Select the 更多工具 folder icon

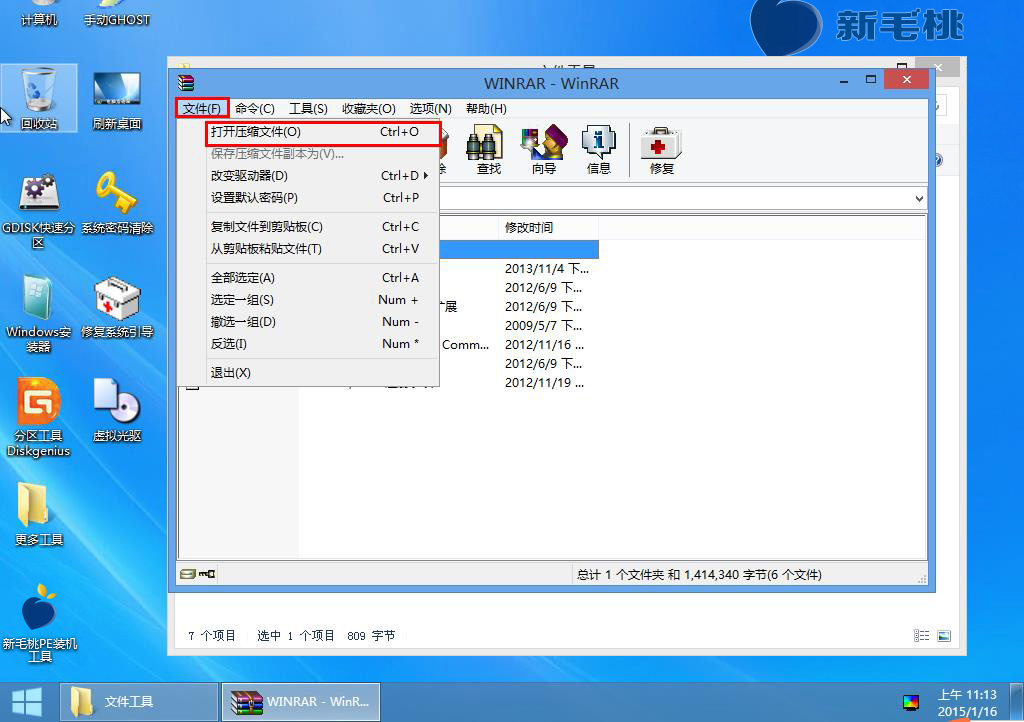[39, 514]
